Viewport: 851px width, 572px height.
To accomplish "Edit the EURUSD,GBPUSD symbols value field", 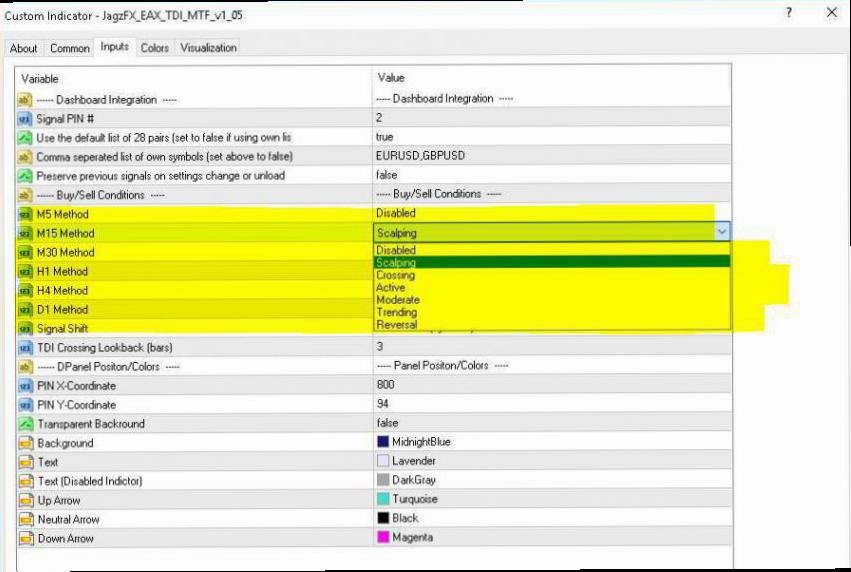I will tap(420, 157).
